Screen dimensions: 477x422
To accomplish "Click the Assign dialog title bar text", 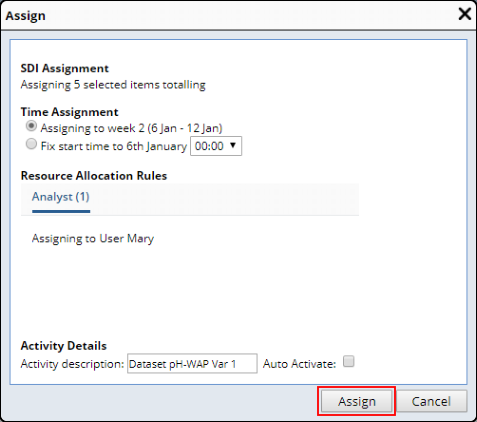I will point(26,16).
